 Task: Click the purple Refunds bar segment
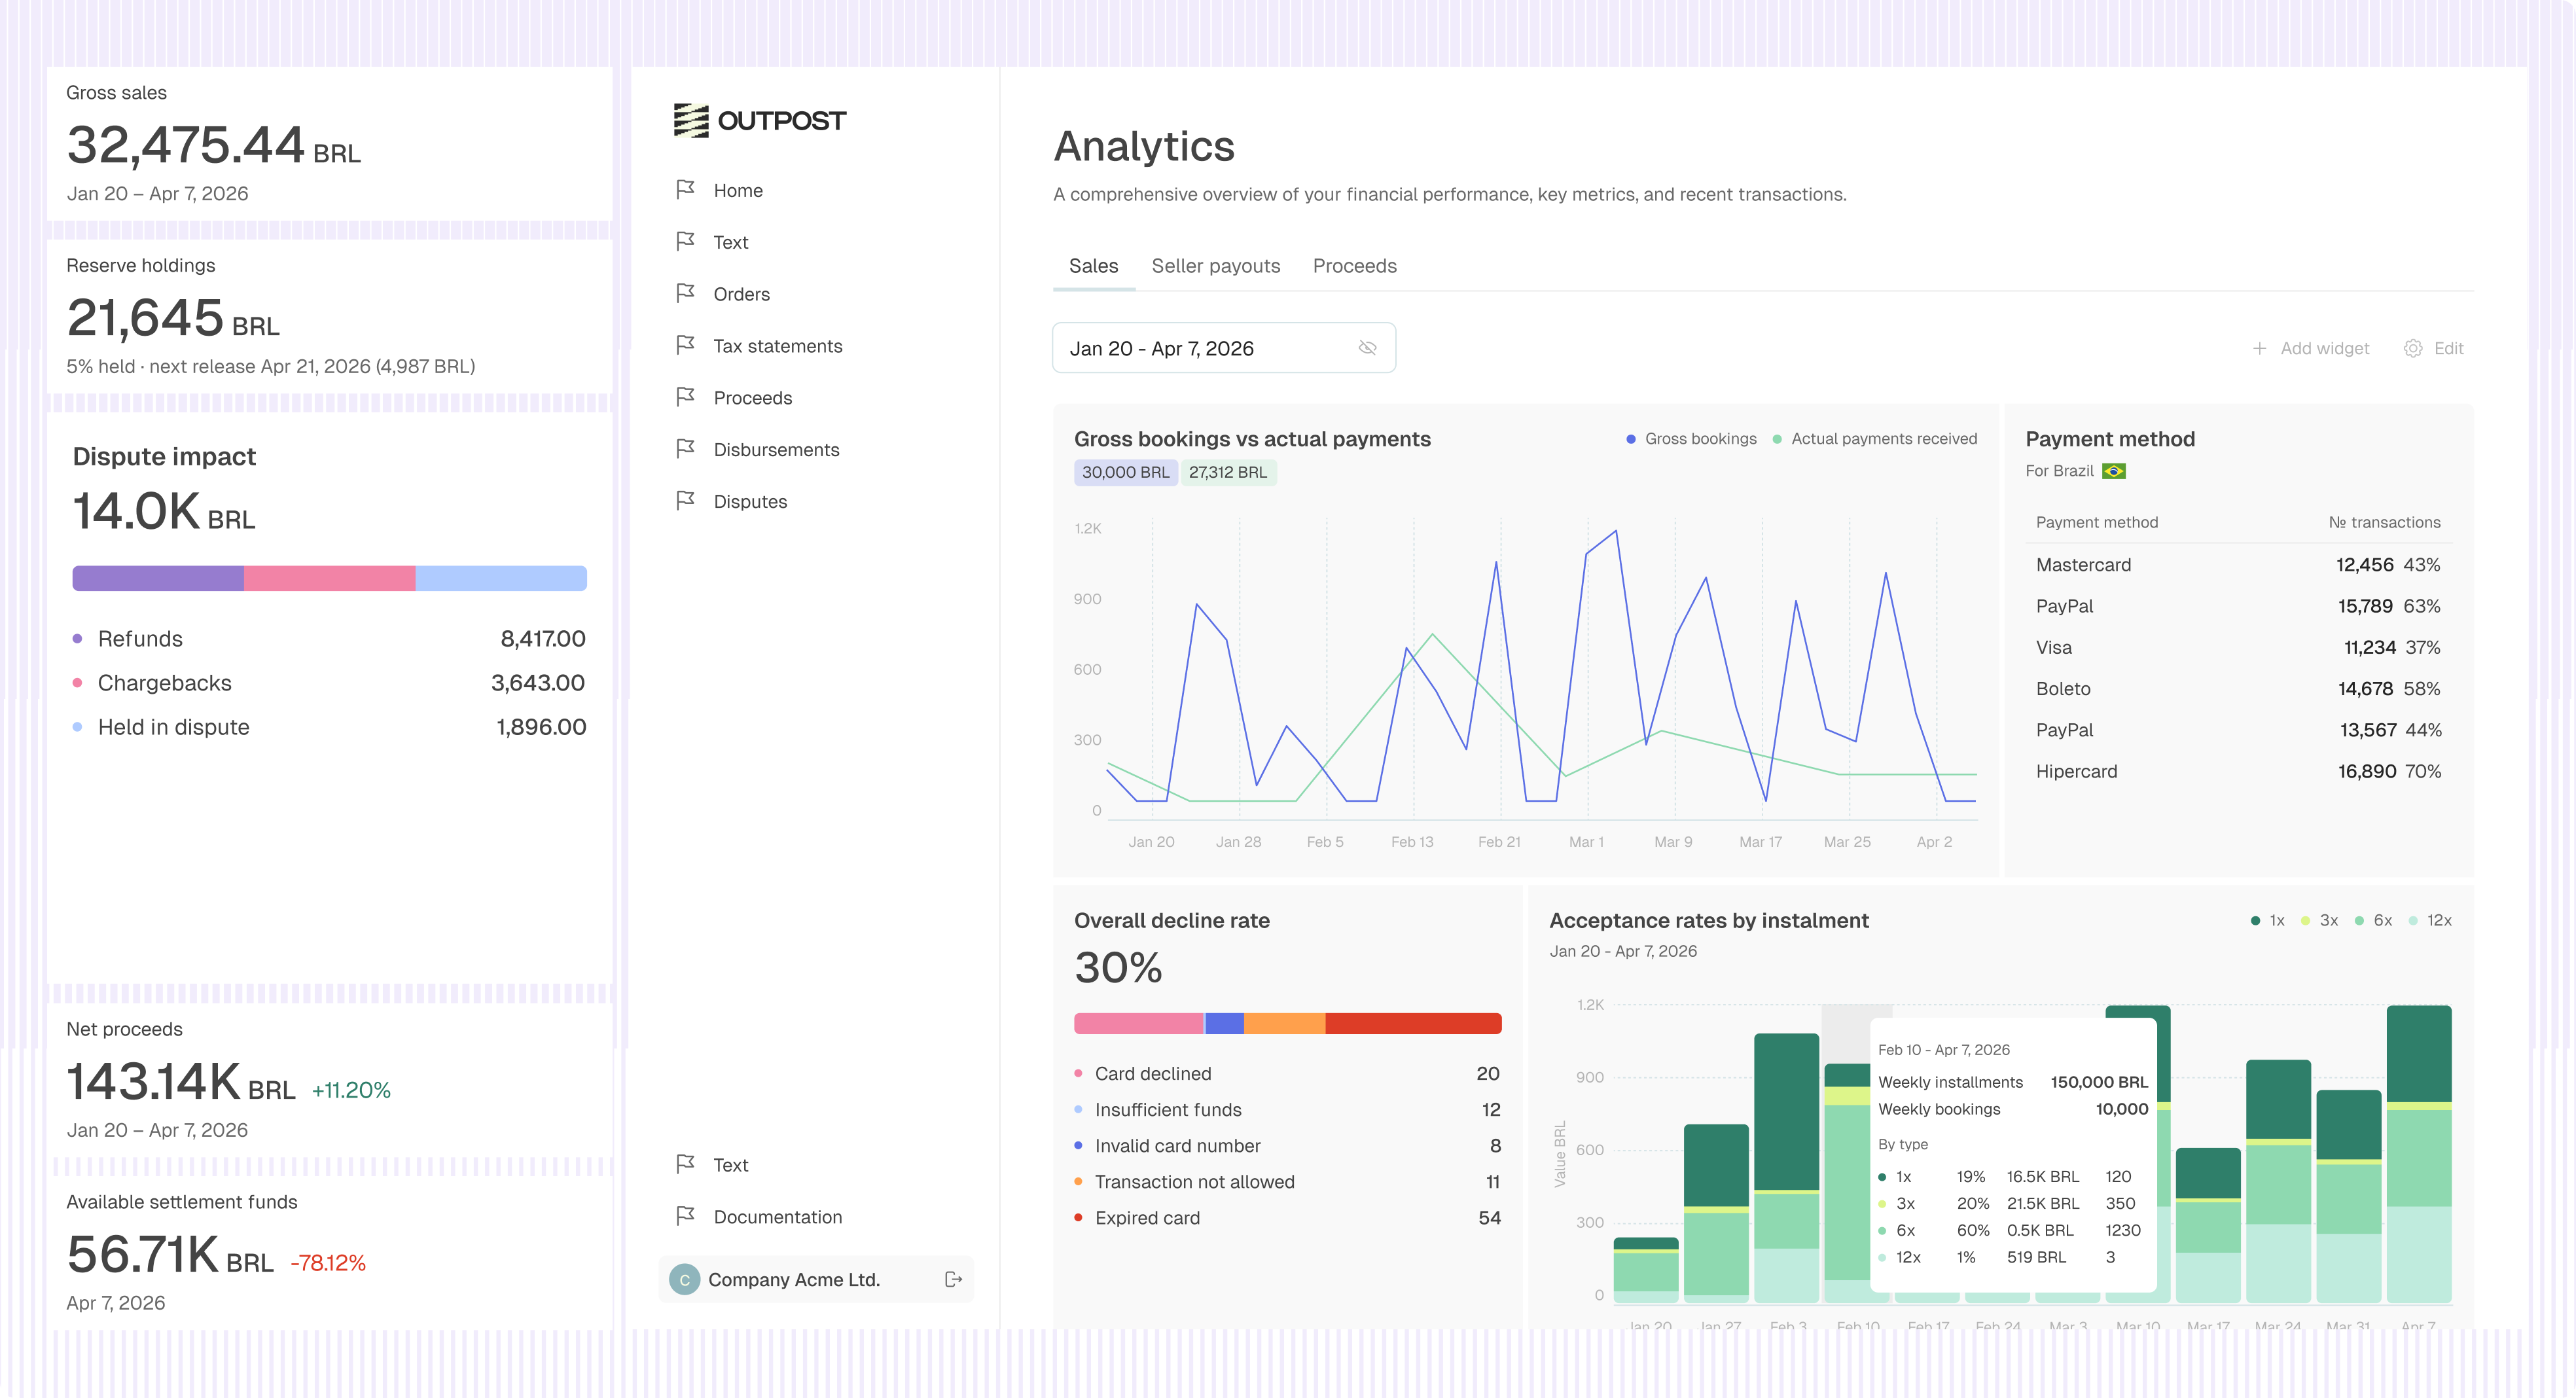click(158, 578)
